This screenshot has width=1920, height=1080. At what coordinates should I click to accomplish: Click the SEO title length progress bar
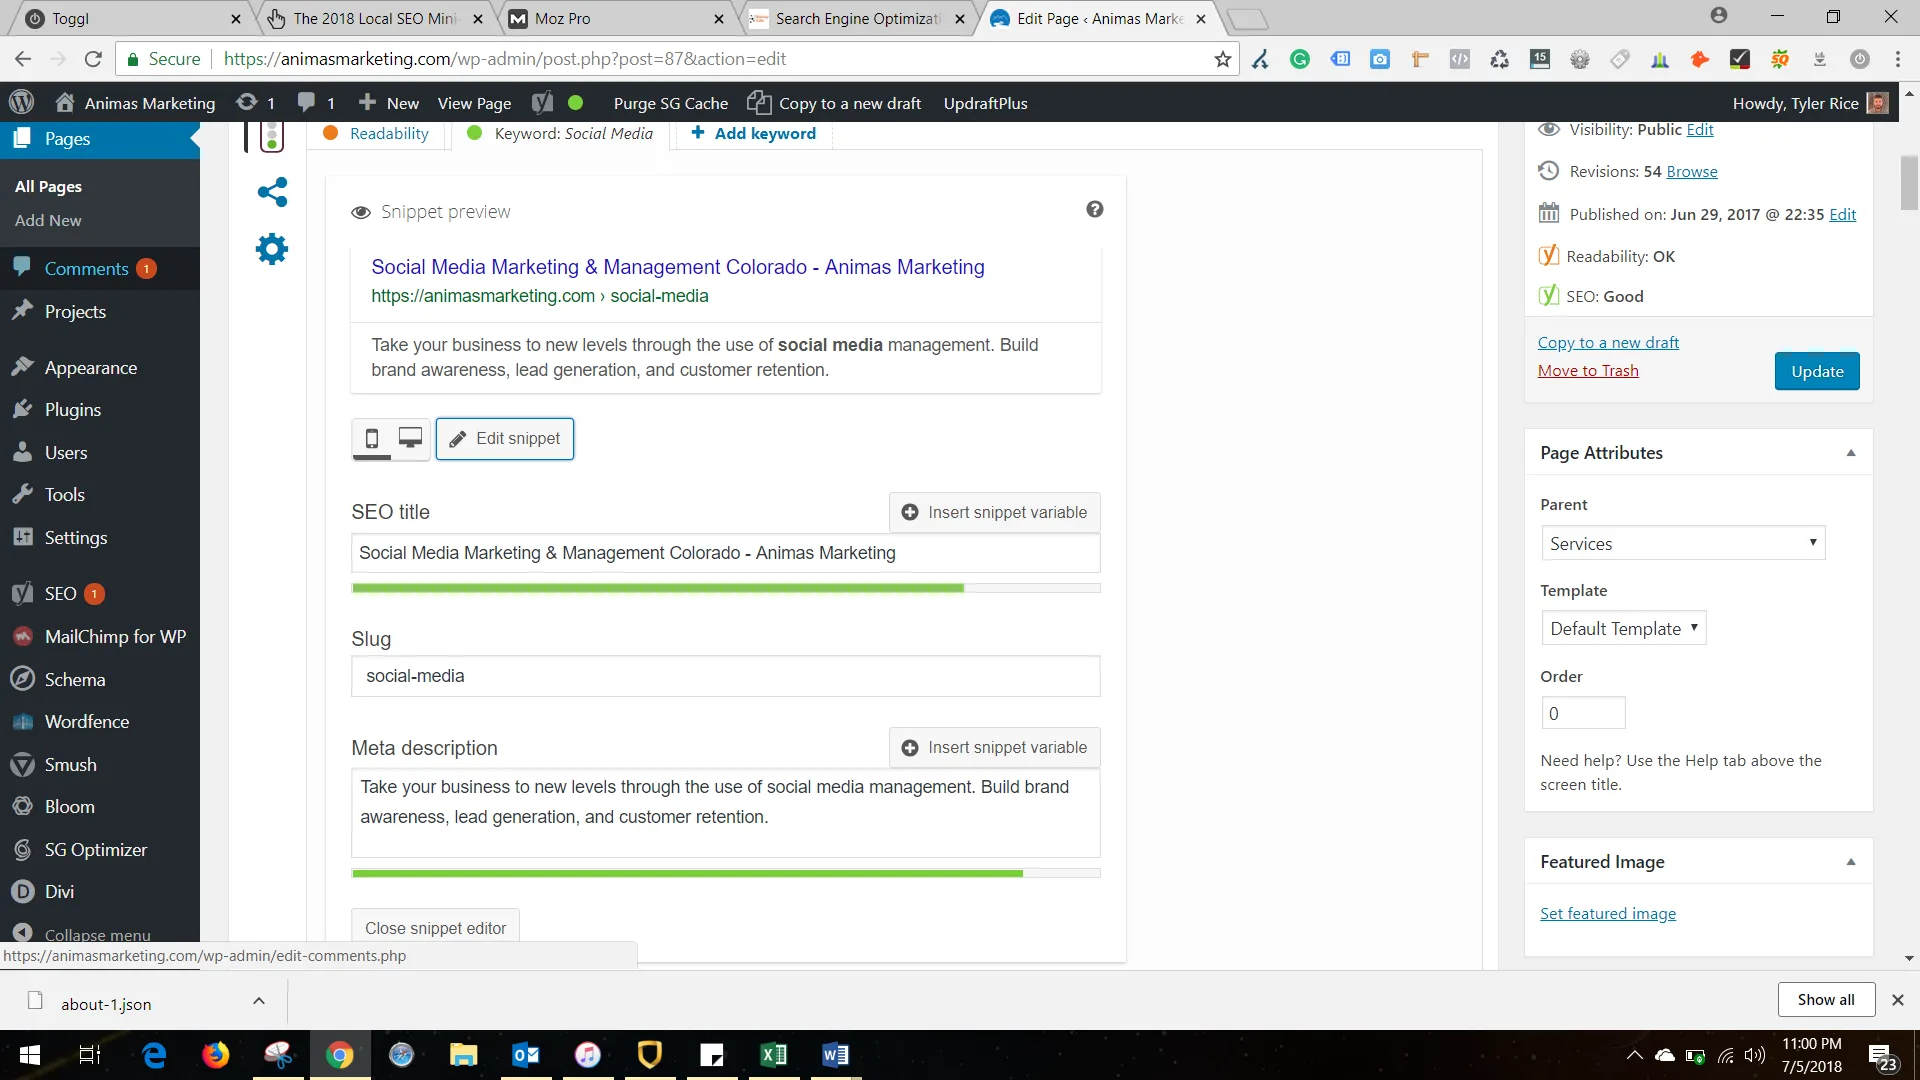click(x=725, y=588)
